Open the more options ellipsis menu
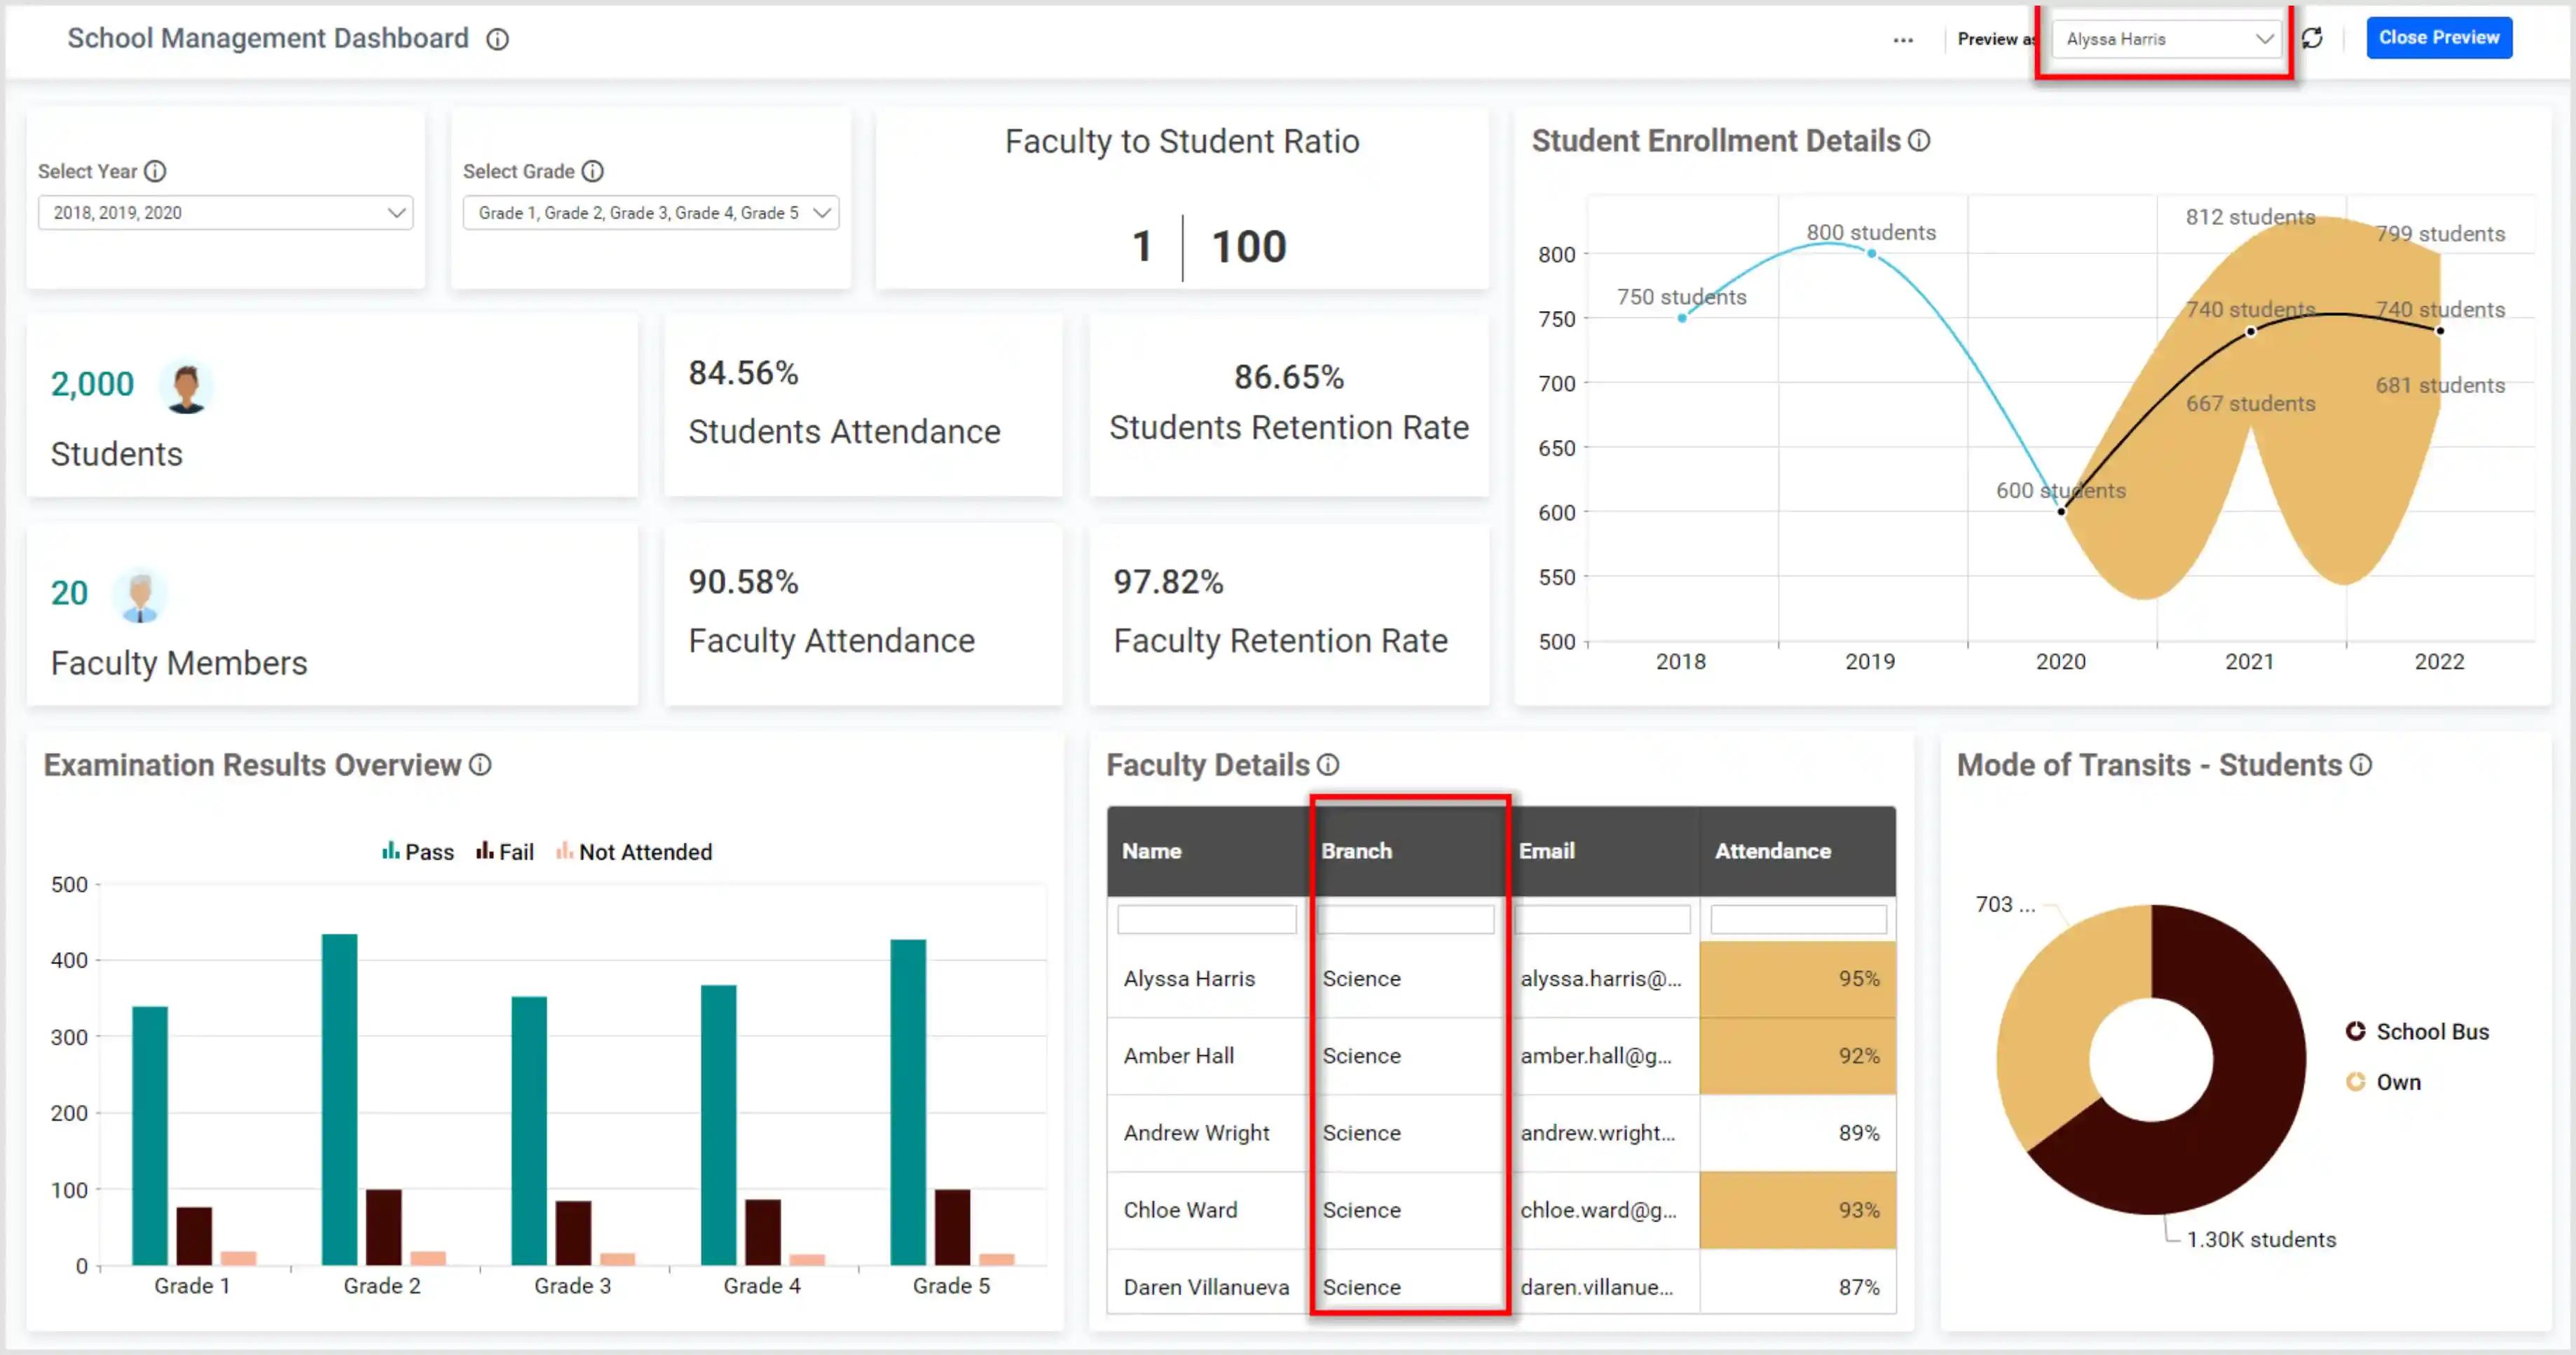 (x=1903, y=40)
